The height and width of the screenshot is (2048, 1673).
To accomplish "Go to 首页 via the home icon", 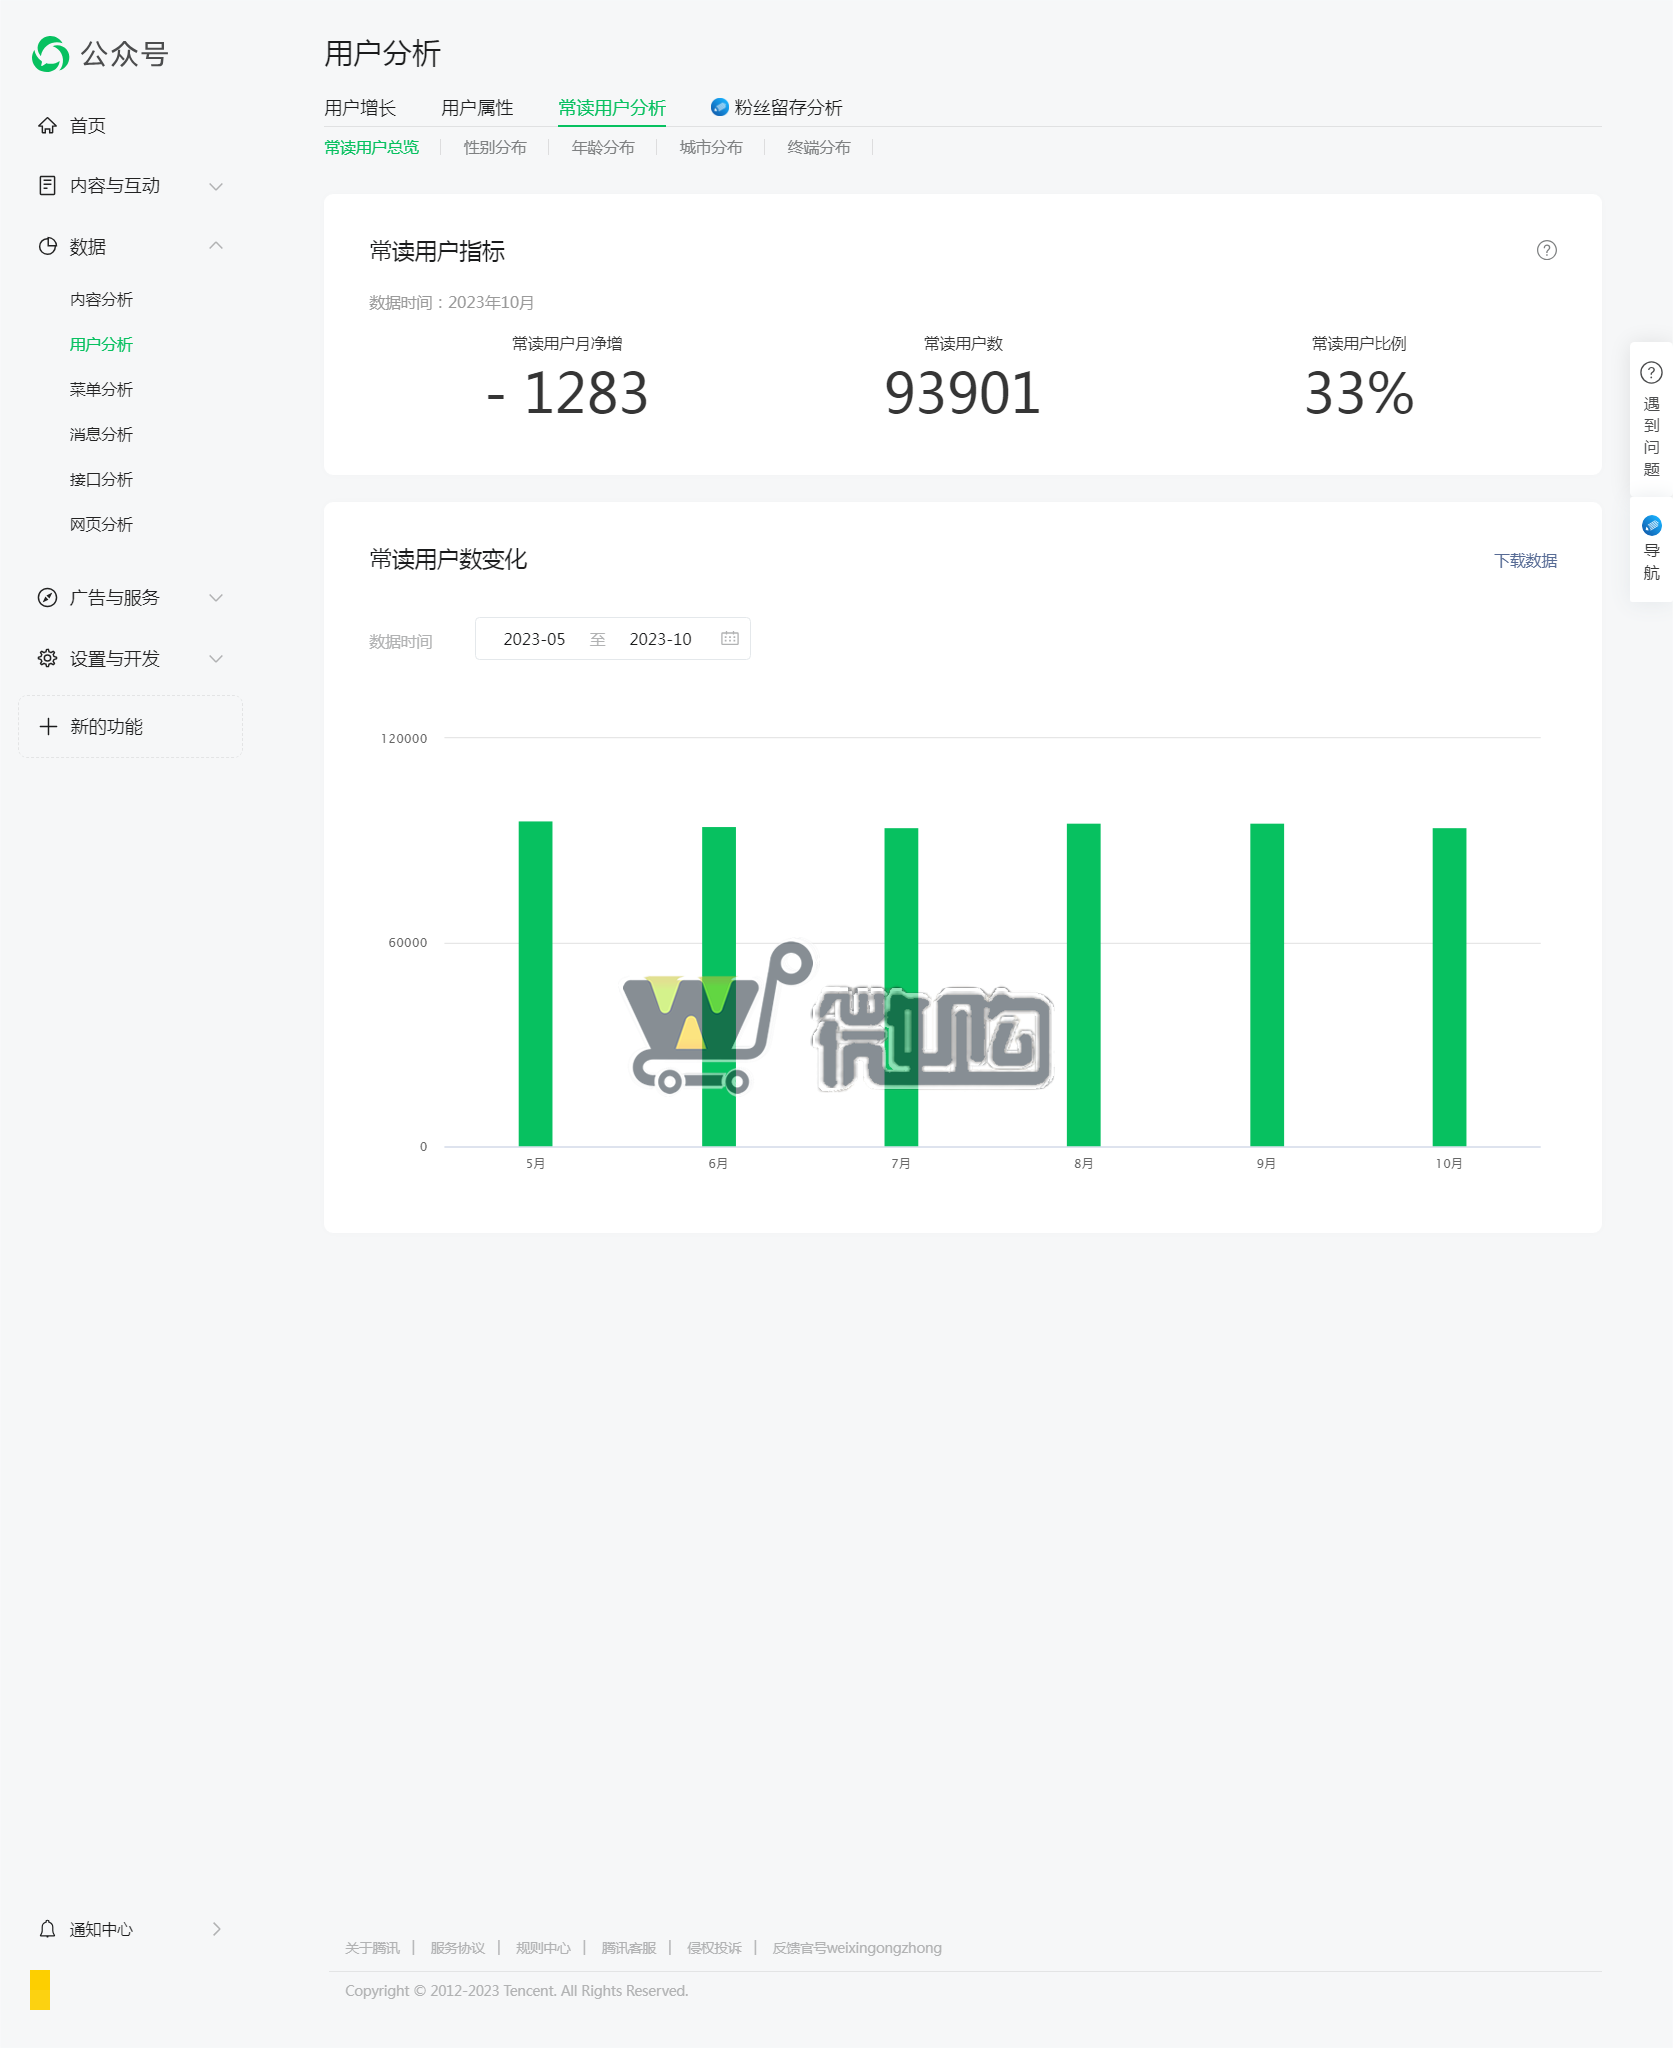I will [x=47, y=126].
